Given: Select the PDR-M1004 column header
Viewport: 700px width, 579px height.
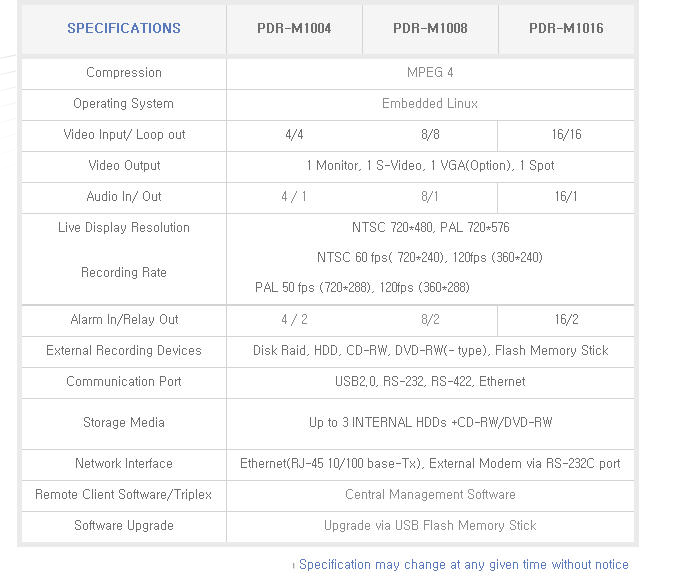Looking at the screenshot, I should coord(294,28).
